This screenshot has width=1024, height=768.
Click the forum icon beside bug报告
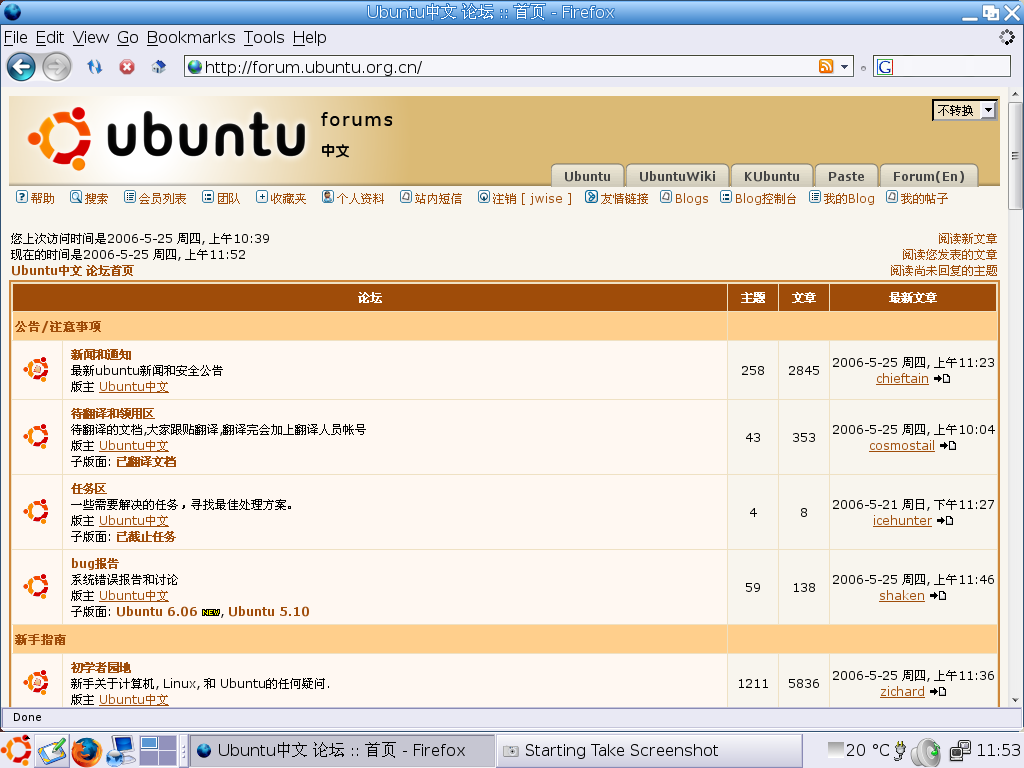point(37,586)
